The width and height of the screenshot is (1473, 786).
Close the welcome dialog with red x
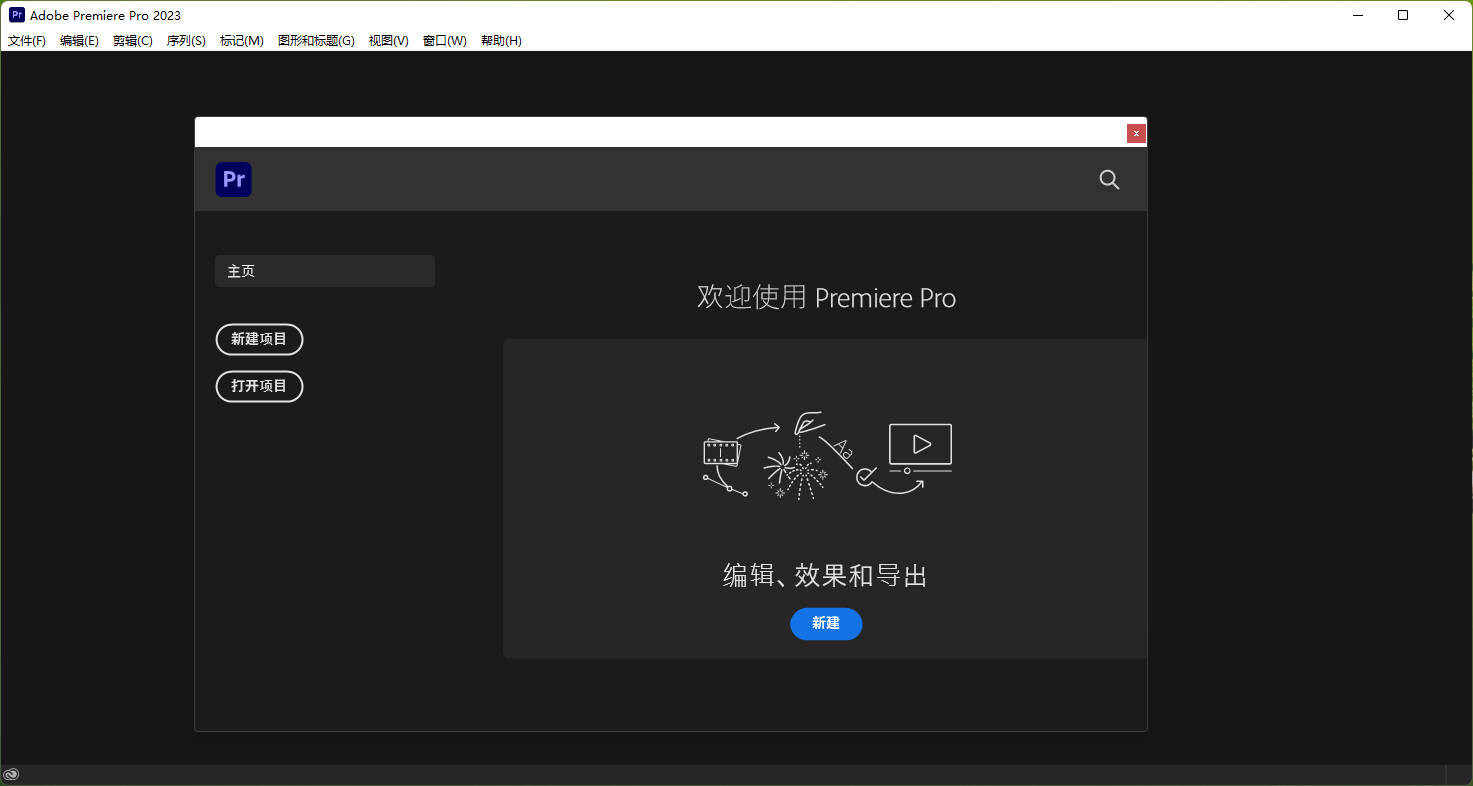pos(1136,133)
